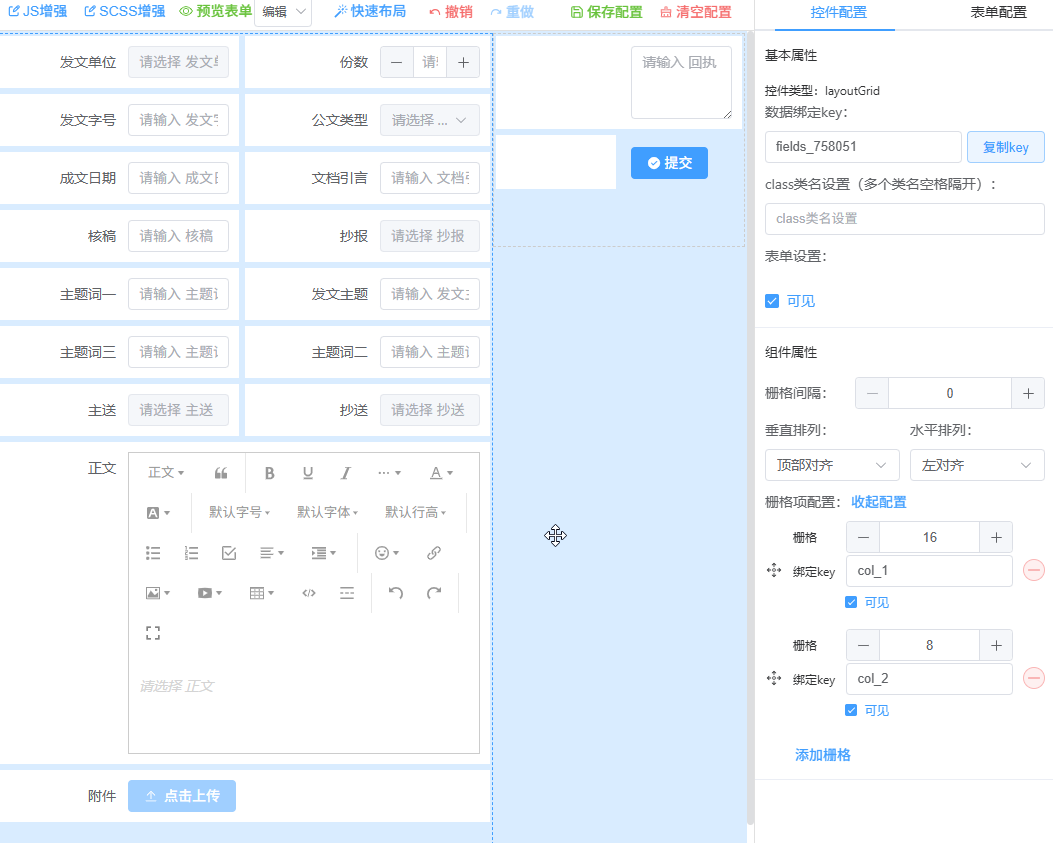Toggle 可见 checkbox for the col_1 grid

pyautogui.click(x=851, y=602)
